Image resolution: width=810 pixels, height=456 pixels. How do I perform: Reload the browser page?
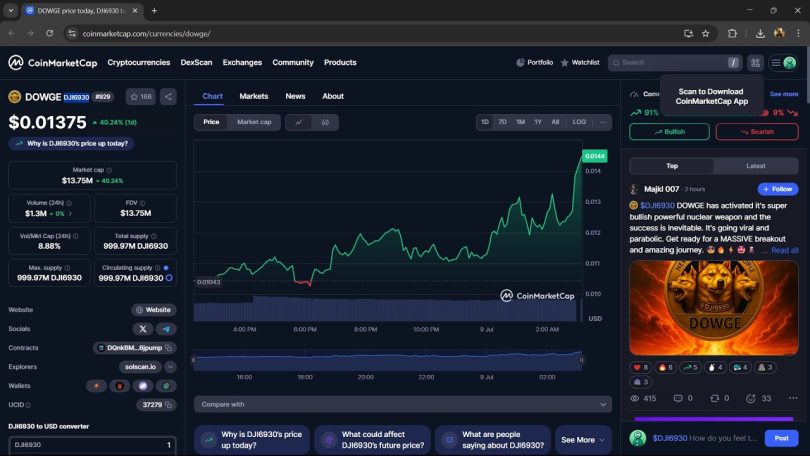click(x=50, y=34)
